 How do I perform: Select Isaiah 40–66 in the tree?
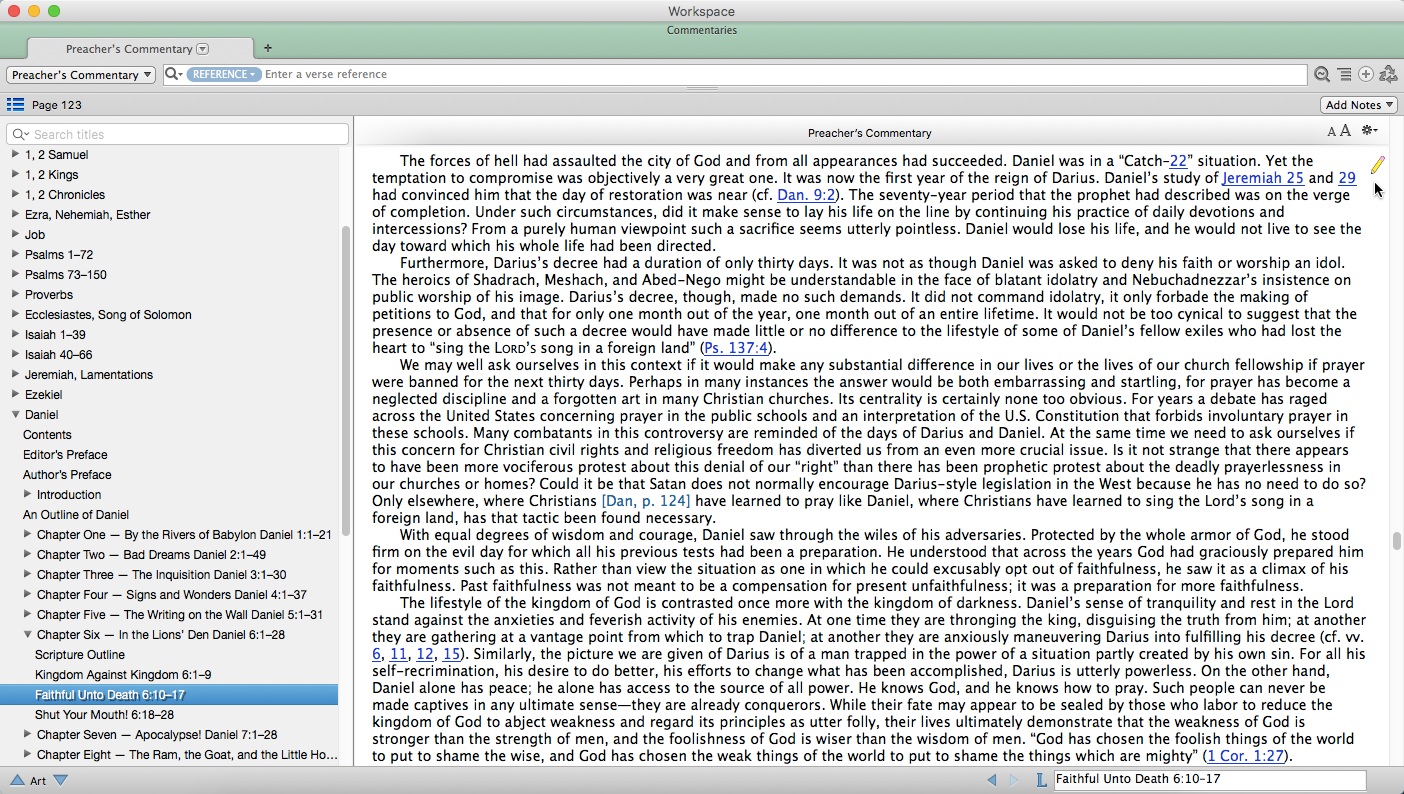pos(59,354)
